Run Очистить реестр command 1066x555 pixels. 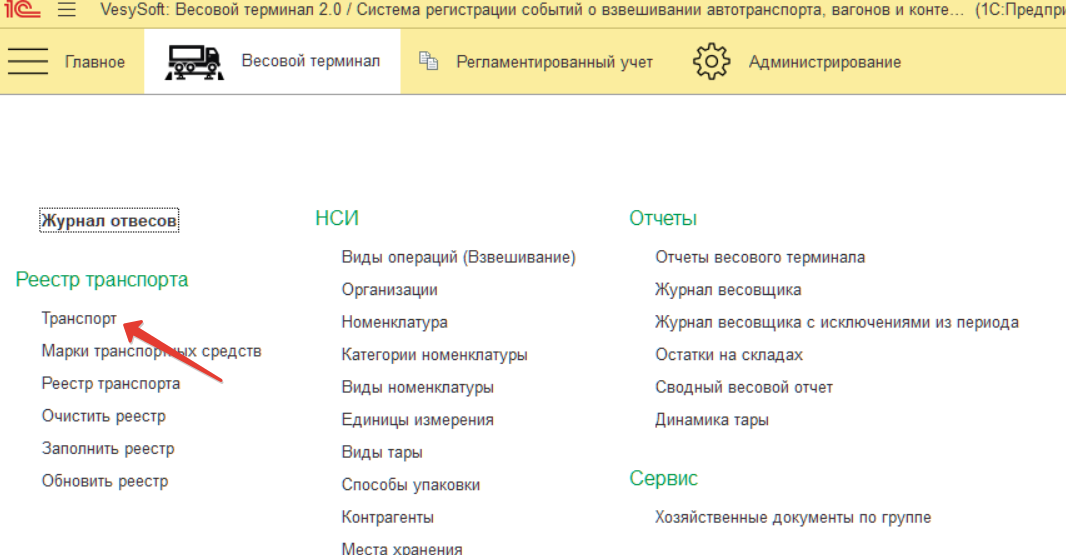(x=103, y=416)
